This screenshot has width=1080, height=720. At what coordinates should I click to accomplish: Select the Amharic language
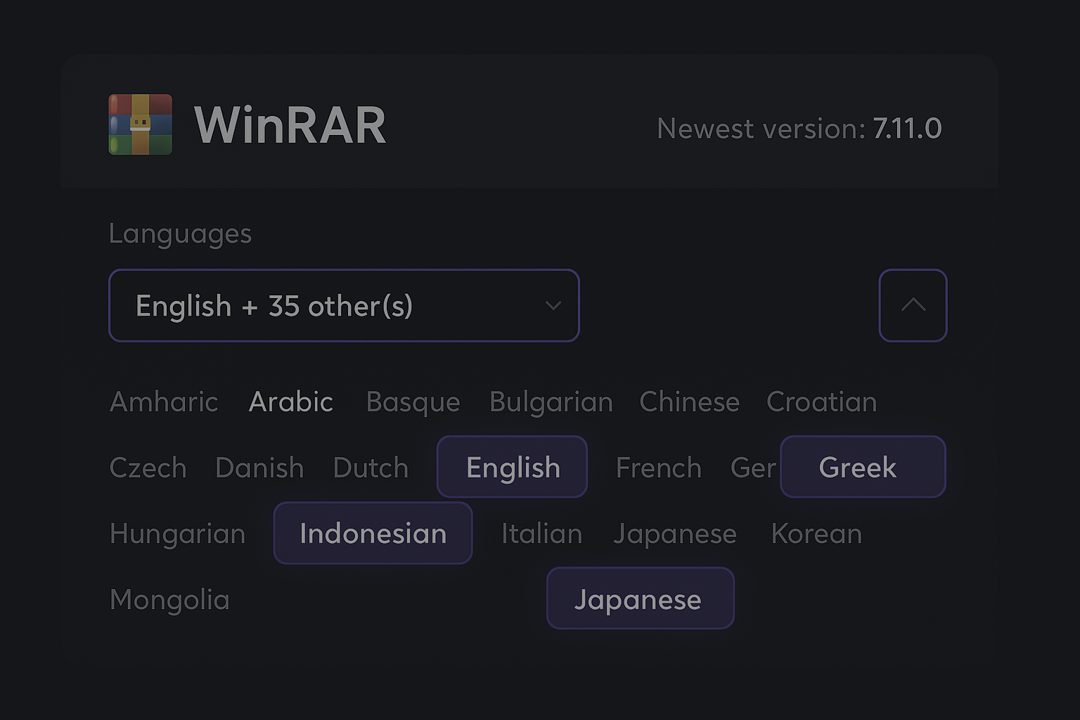(164, 402)
